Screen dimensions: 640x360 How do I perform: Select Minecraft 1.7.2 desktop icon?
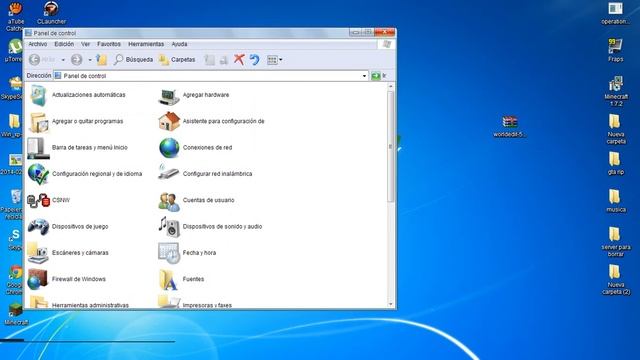click(616, 91)
